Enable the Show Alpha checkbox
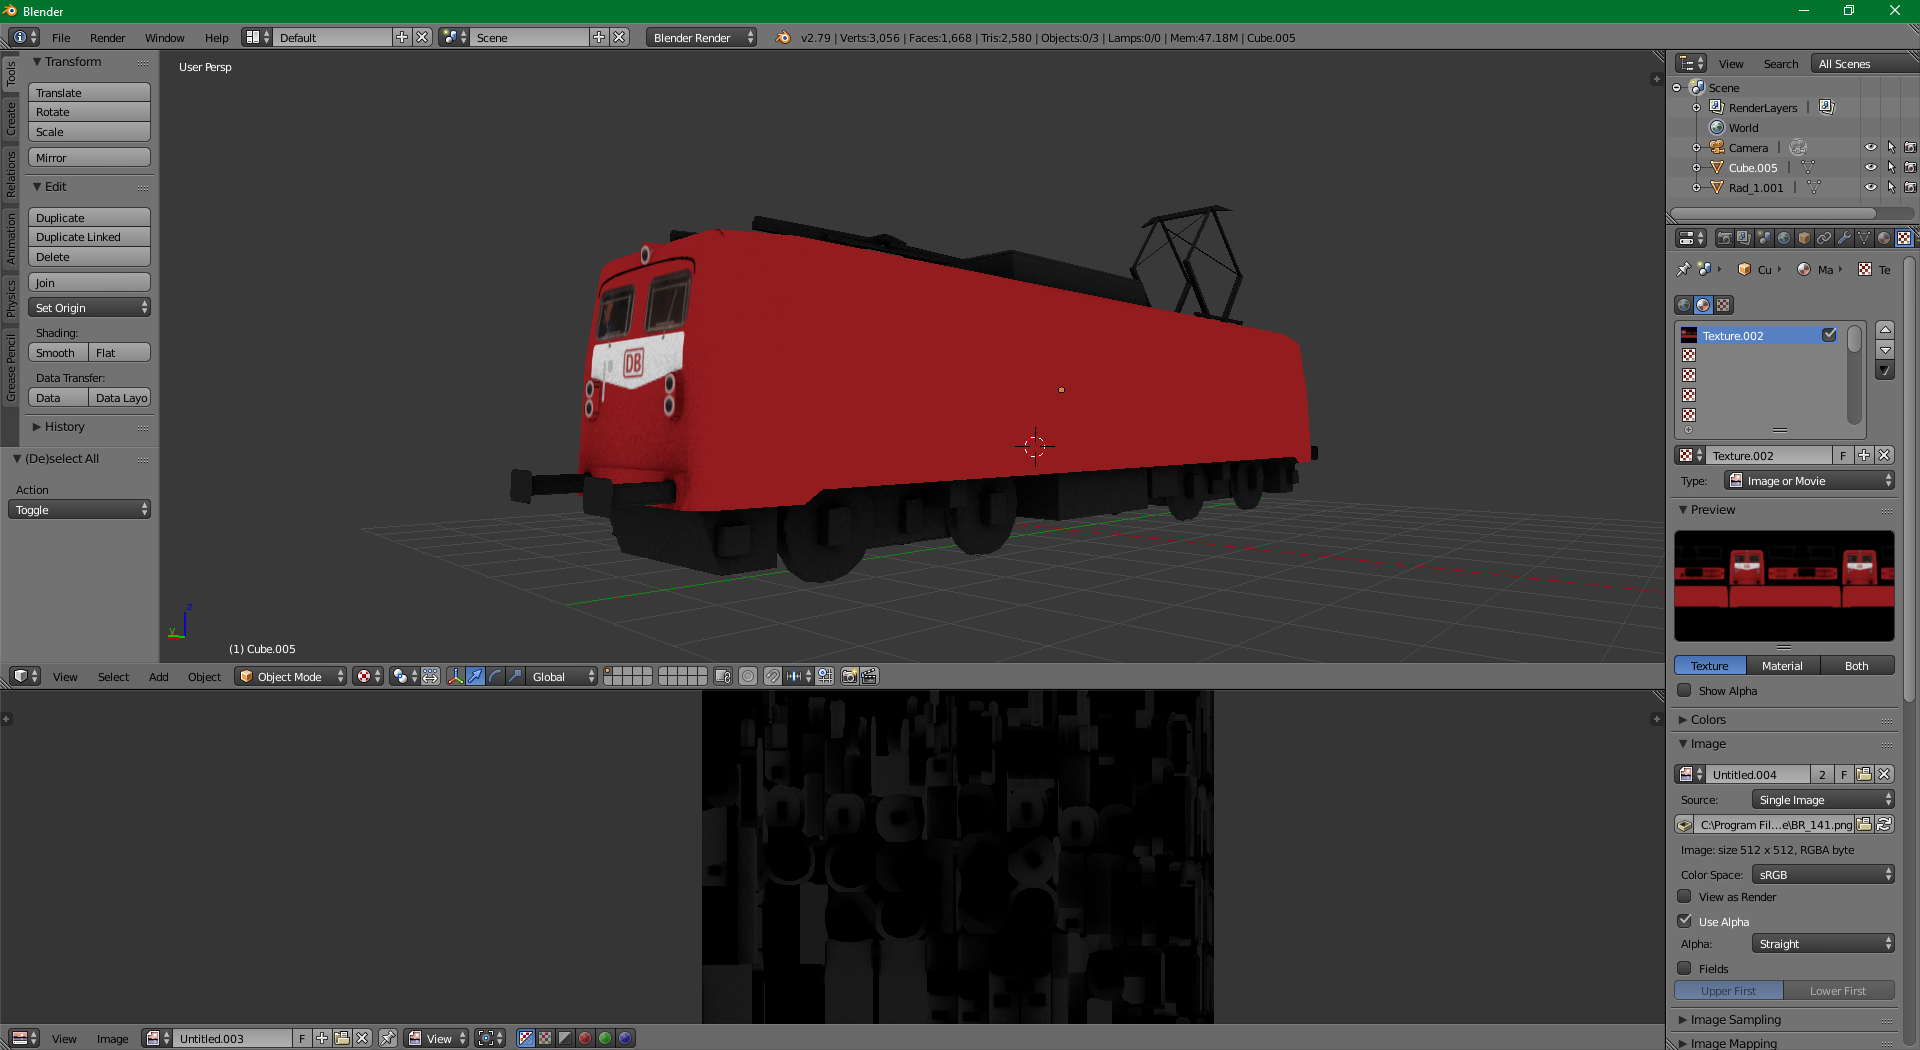The height and width of the screenshot is (1050, 1920). click(x=1685, y=691)
